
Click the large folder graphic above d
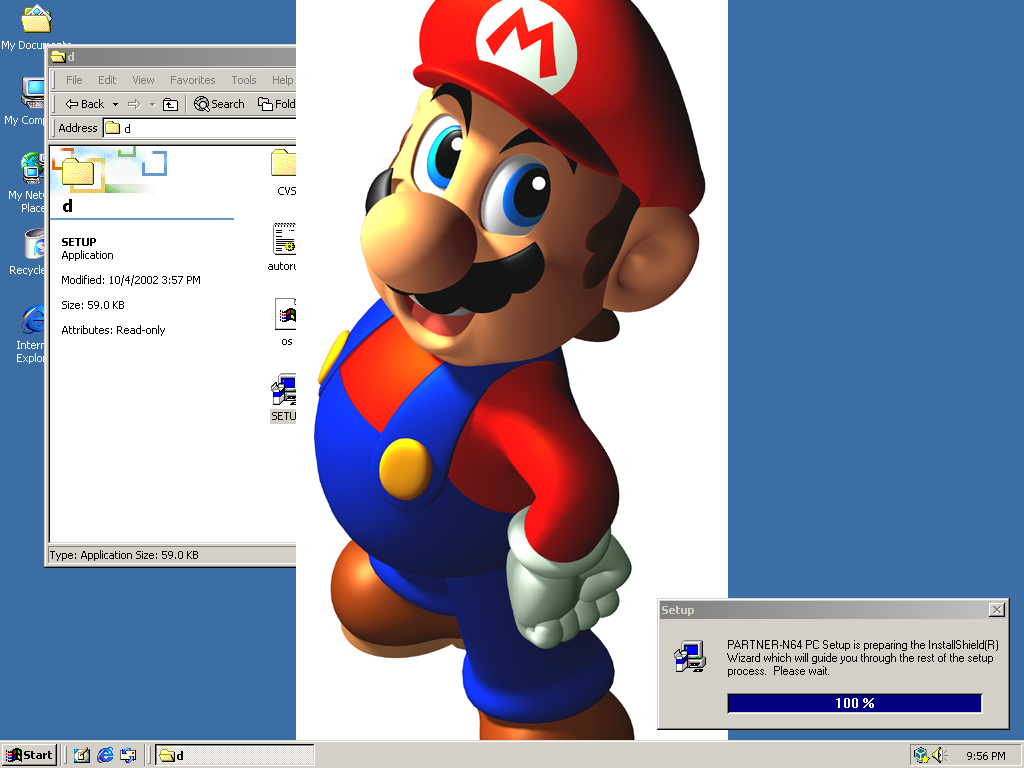click(x=78, y=172)
